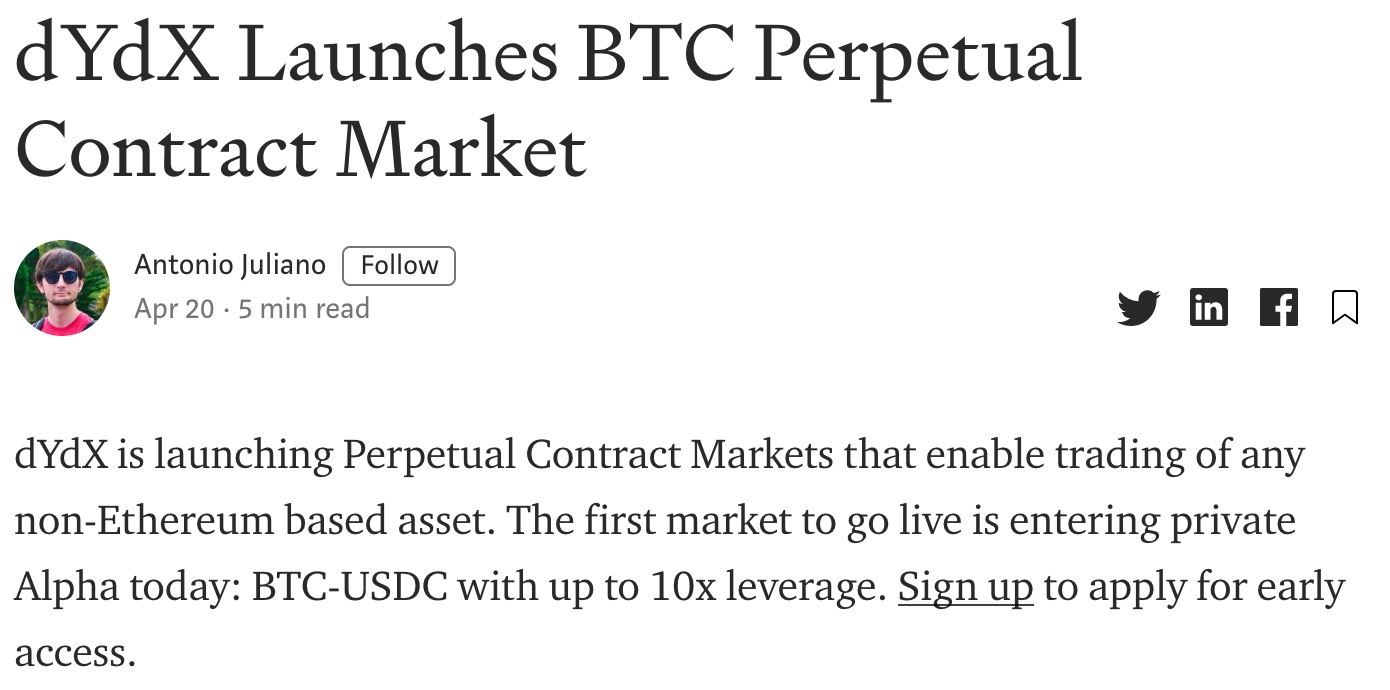Share the article on Twitter

(x=1138, y=307)
